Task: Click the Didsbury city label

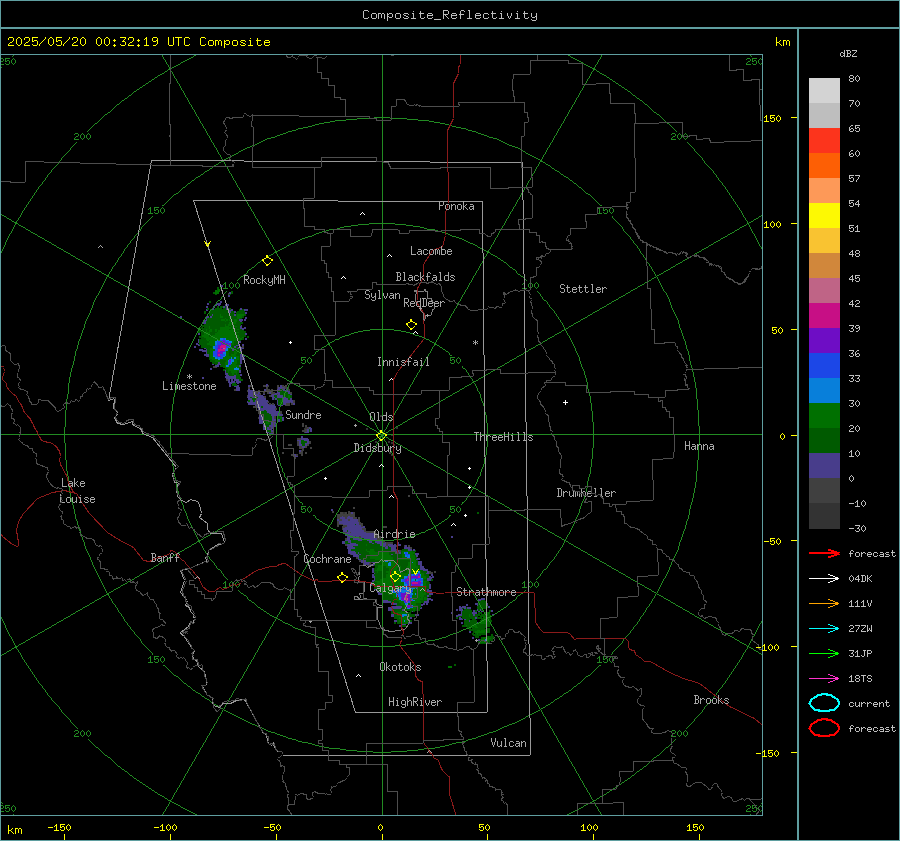Action: 377,448
